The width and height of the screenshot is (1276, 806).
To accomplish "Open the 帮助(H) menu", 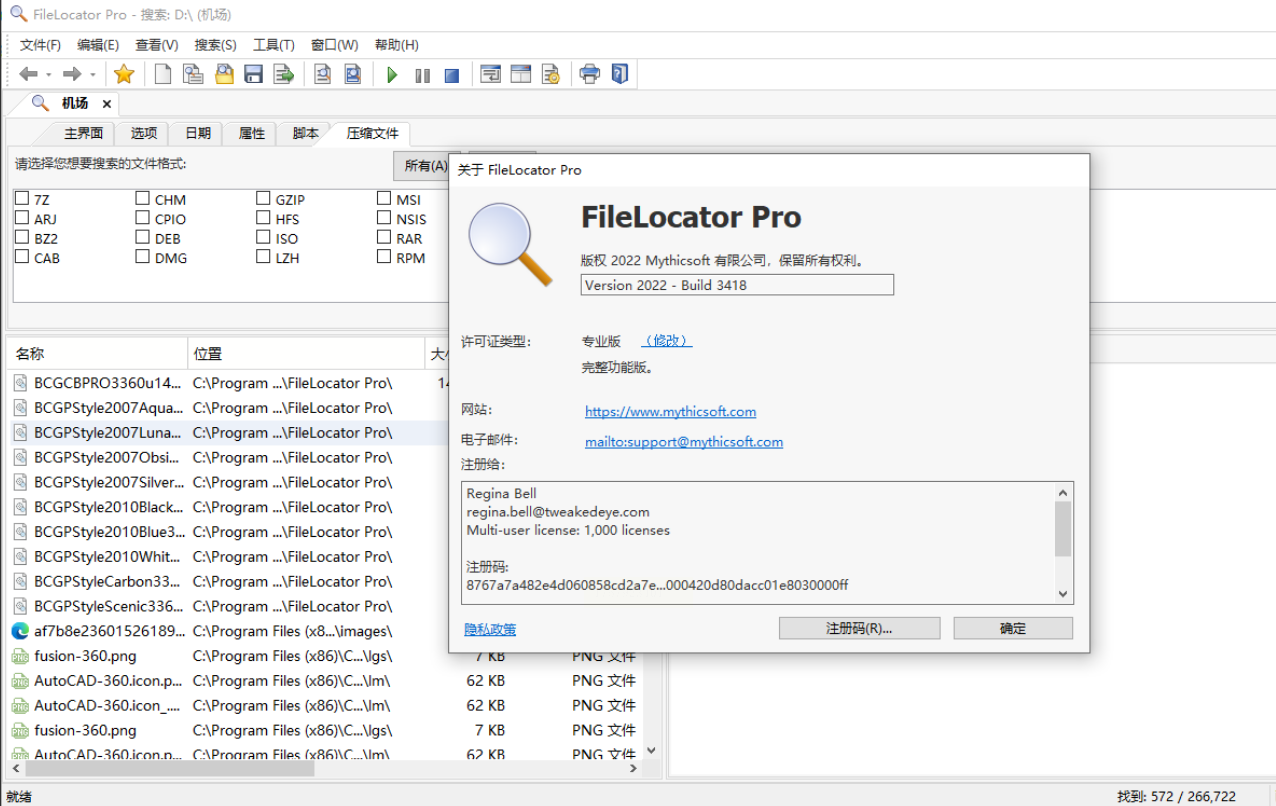I will pos(396,45).
